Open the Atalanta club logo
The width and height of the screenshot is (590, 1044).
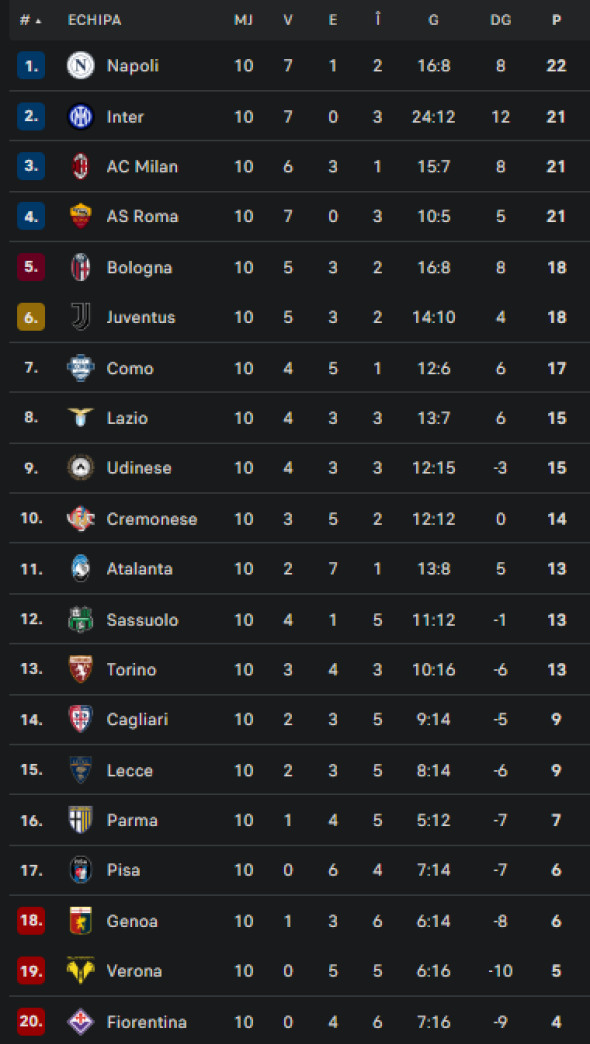pyautogui.click(x=82, y=568)
